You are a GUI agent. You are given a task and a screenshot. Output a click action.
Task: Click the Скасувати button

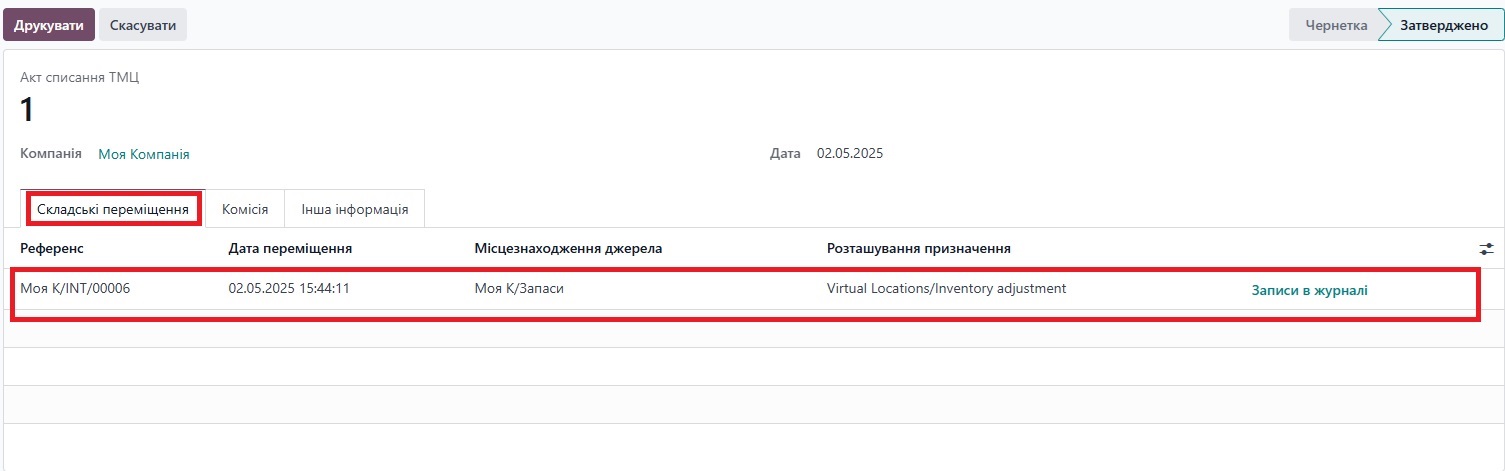click(x=143, y=25)
